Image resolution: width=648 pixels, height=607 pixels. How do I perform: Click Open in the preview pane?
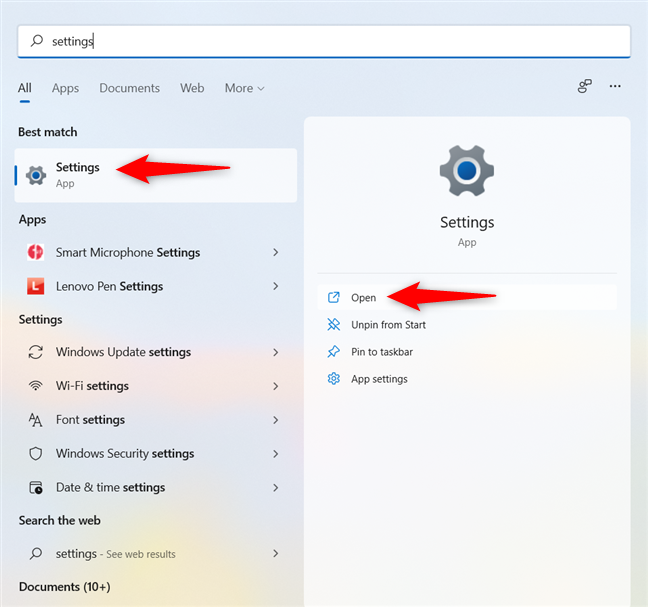(x=467, y=298)
